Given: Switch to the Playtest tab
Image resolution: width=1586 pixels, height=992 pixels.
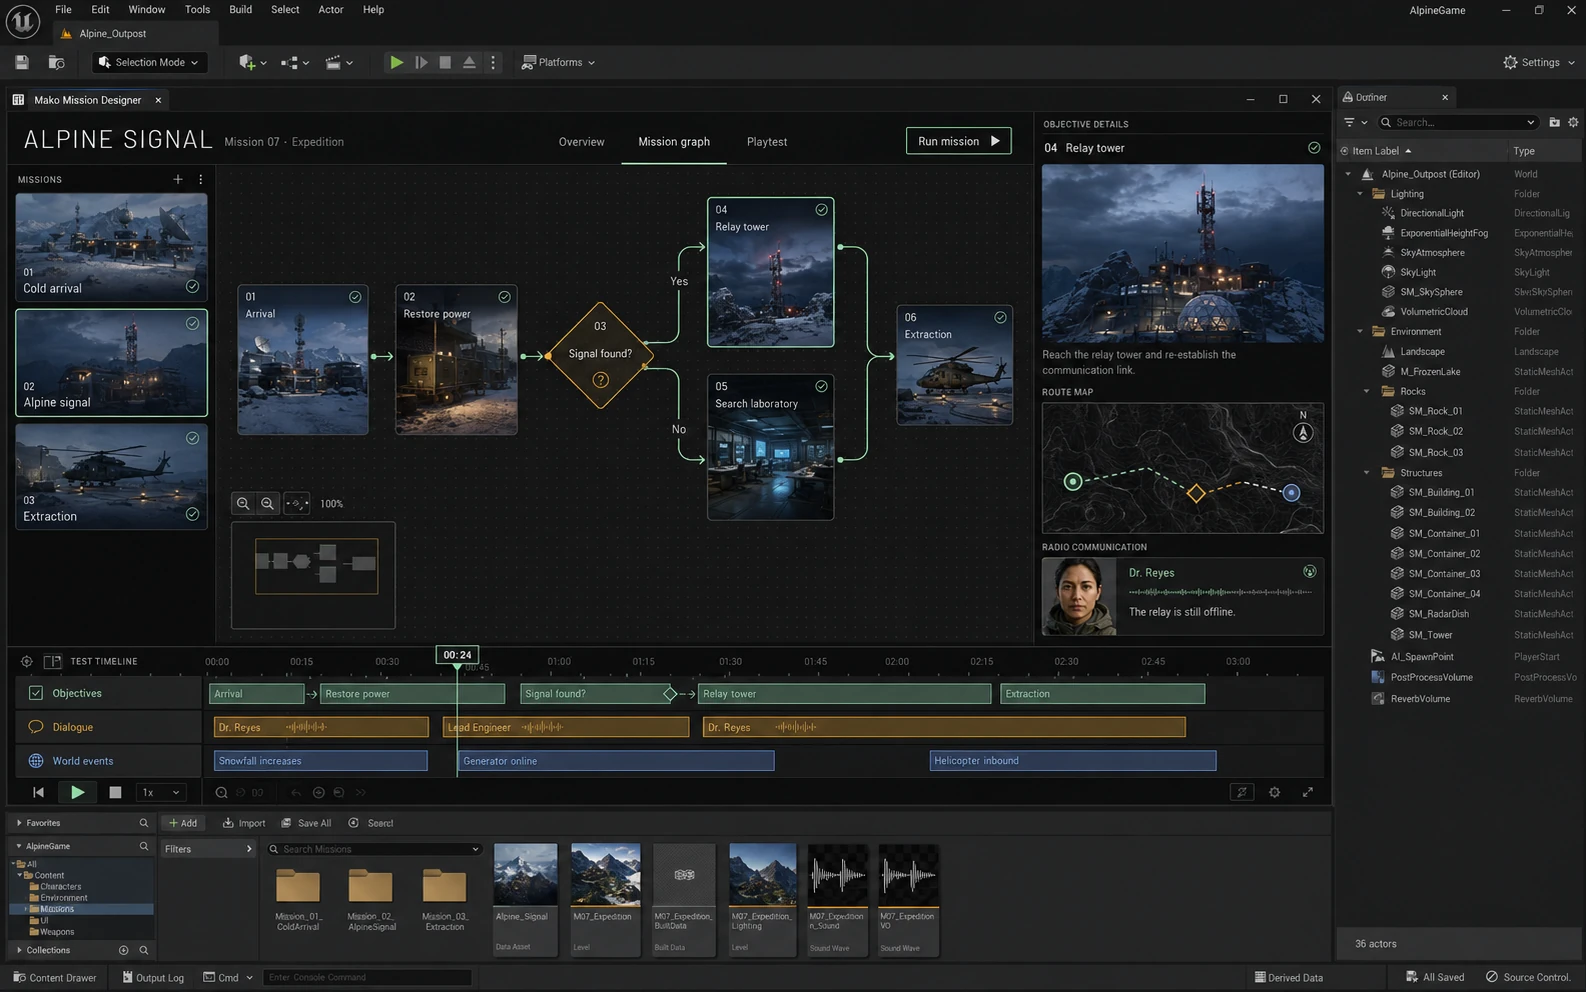Looking at the screenshot, I should click(x=767, y=142).
